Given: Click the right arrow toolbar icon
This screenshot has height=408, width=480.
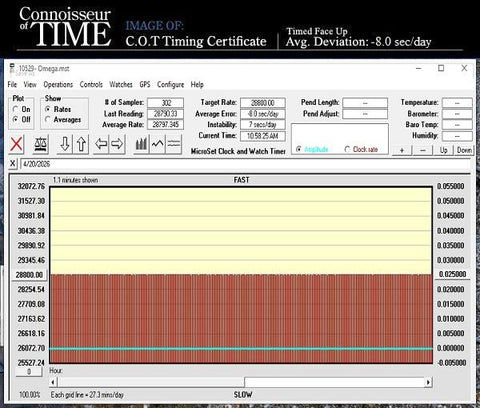Looking at the screenshot, I should 117,144.
